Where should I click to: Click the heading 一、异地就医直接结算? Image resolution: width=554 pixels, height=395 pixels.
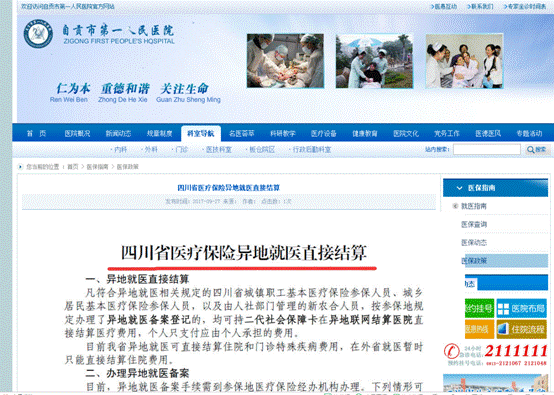coord(137,279)
